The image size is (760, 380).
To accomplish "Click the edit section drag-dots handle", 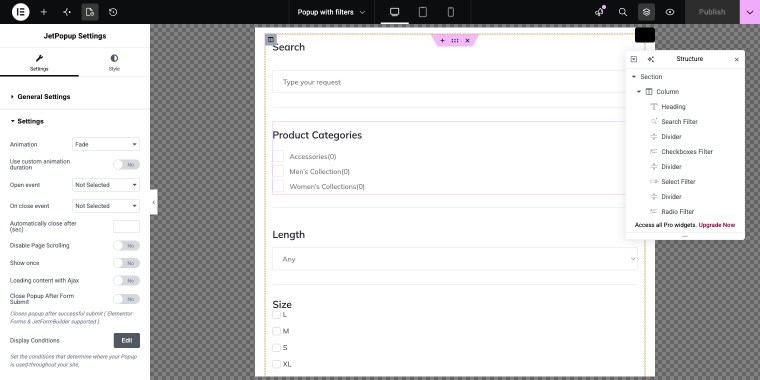I will [x=455, y=41].
